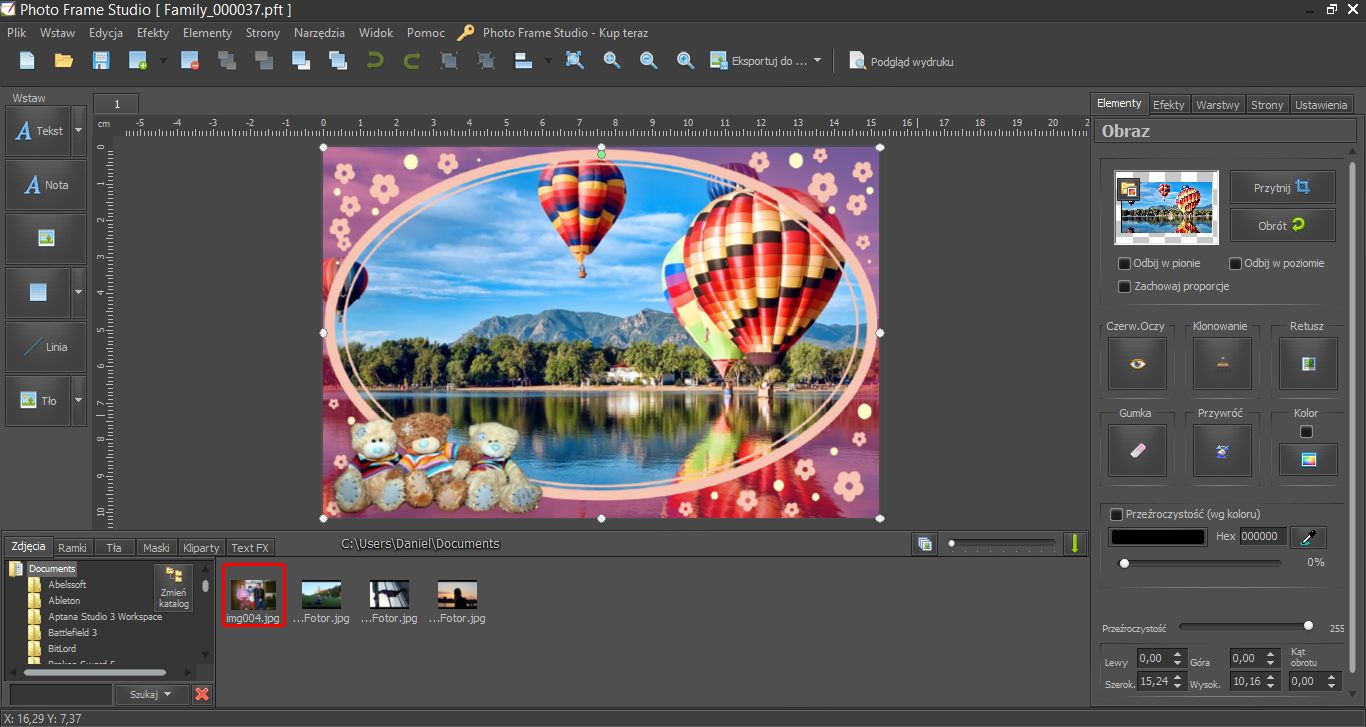The height and width of the screenshot is (727, 1366).
Task: Toggle Zachowaj proporcje checkbox
Action: (1125, 287)
